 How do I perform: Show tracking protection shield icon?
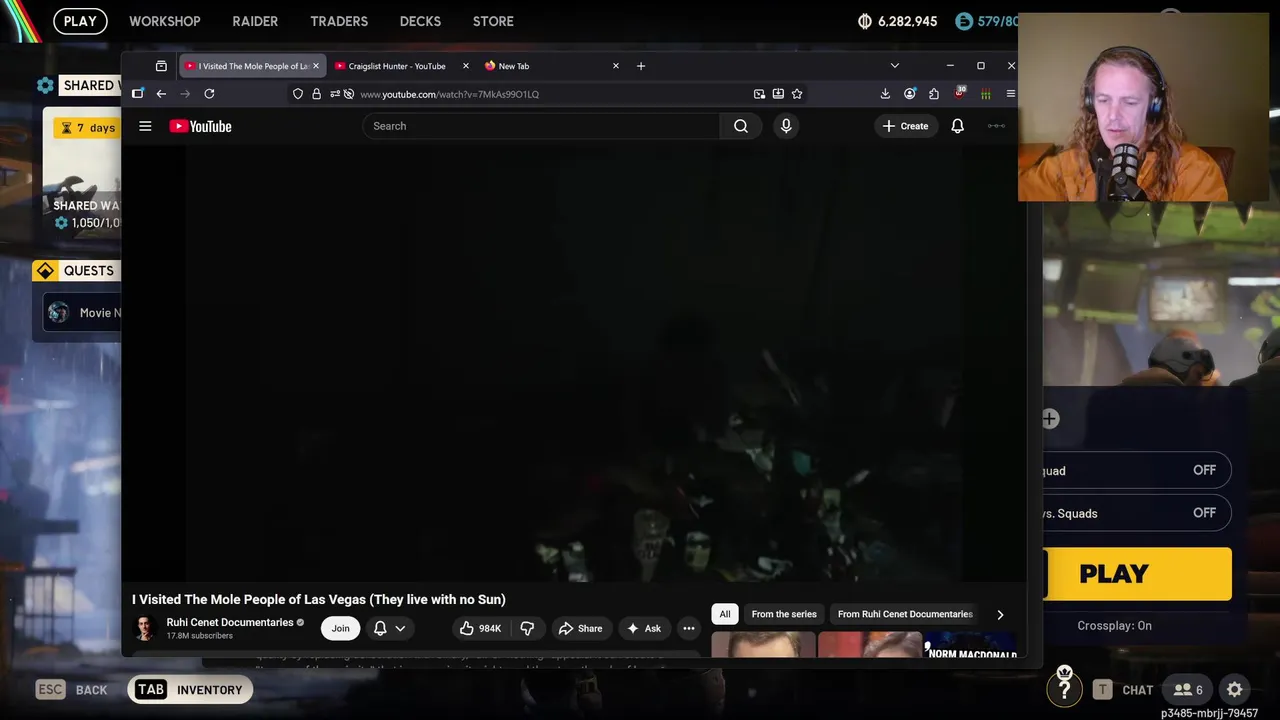[x=298, y=94]
